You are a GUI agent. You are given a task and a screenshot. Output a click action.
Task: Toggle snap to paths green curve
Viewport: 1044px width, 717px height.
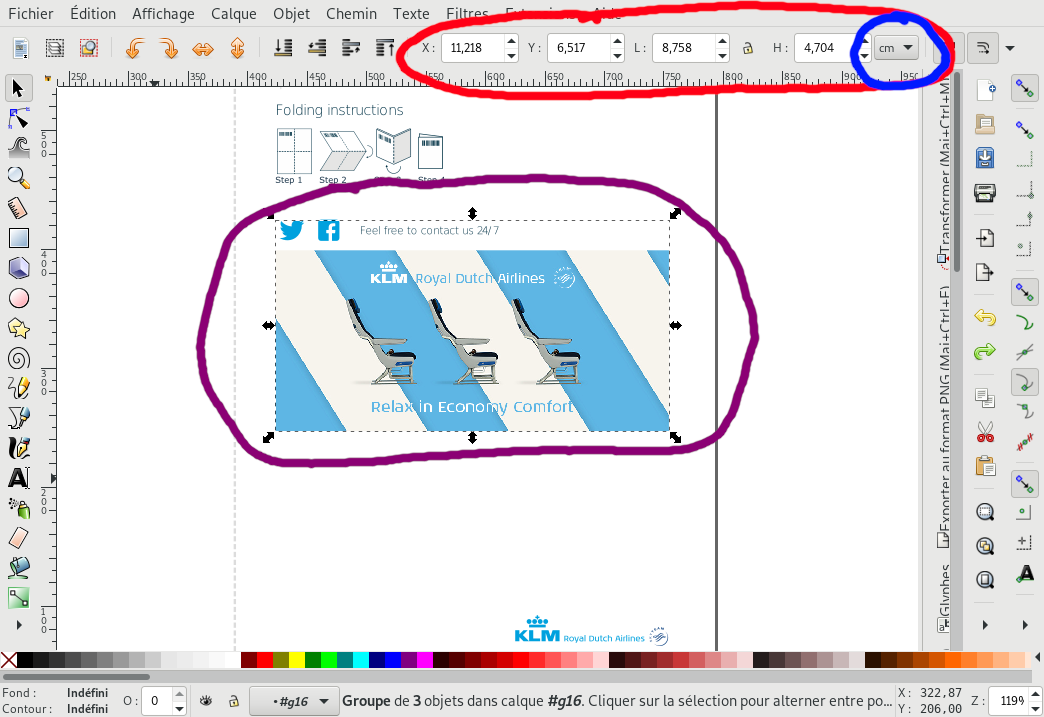tap(1025, 322)
